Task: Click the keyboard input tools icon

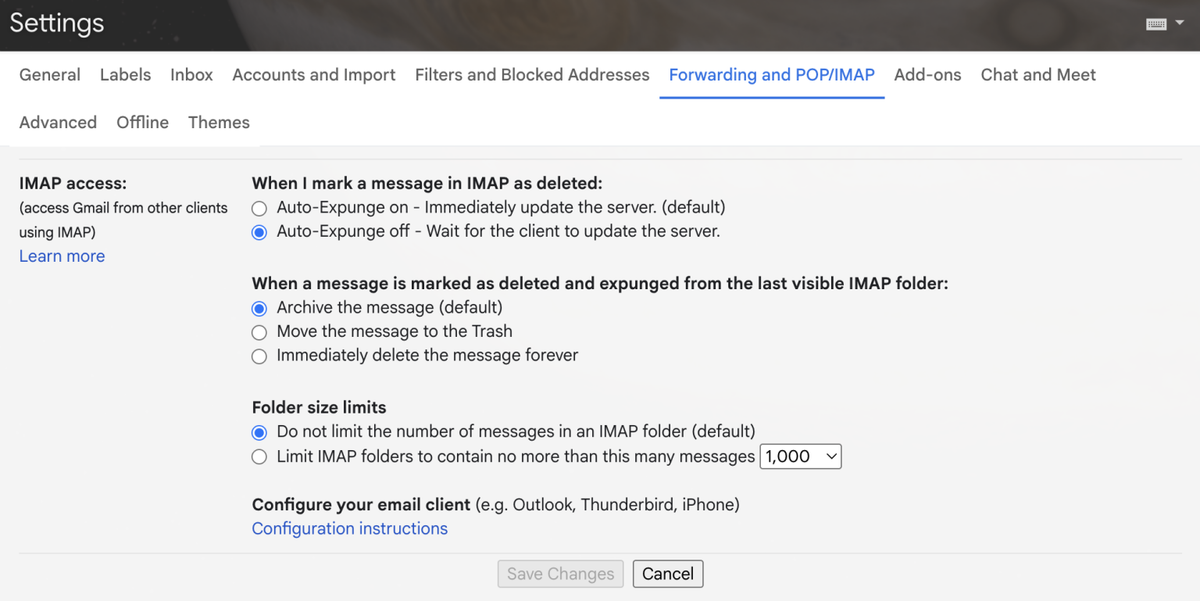Action: pos(1156,24)
